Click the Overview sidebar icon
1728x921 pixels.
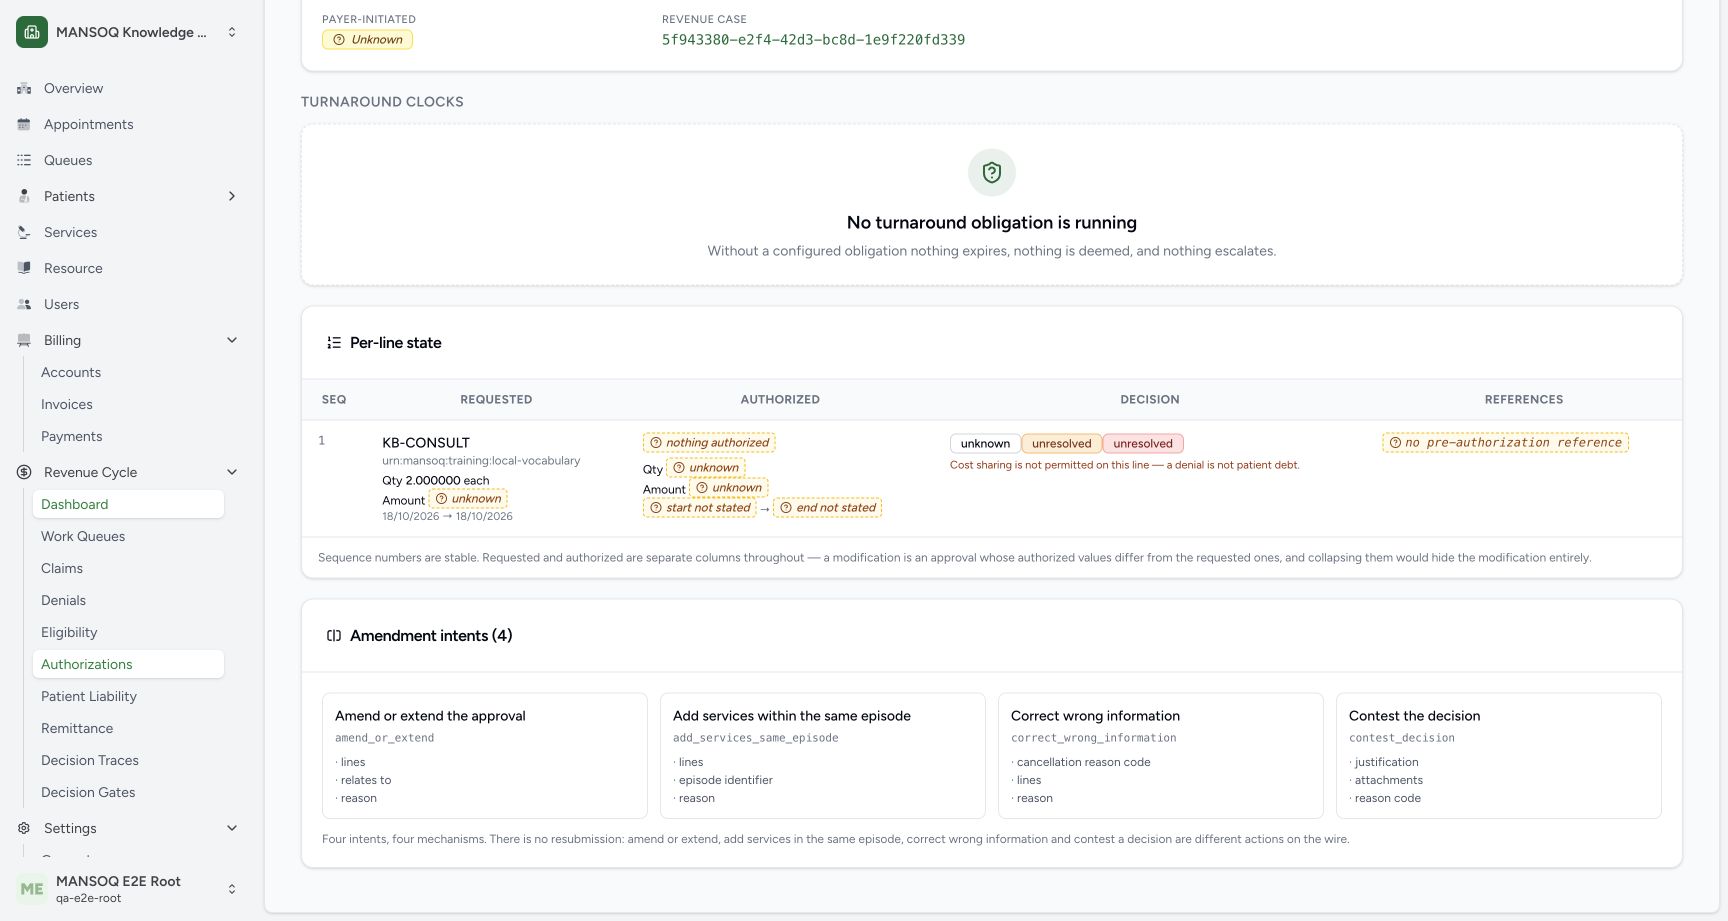(x=24, y=89)
